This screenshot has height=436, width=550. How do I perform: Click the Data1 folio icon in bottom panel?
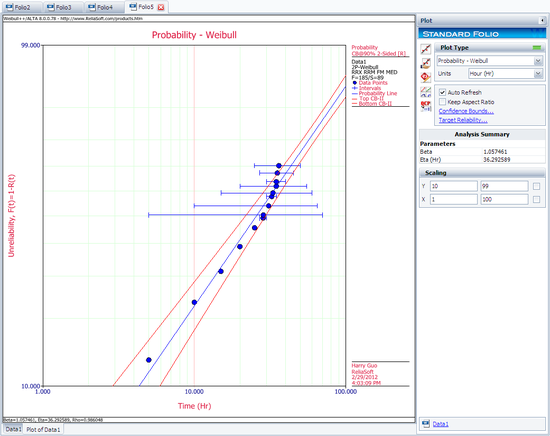[425, 424]
